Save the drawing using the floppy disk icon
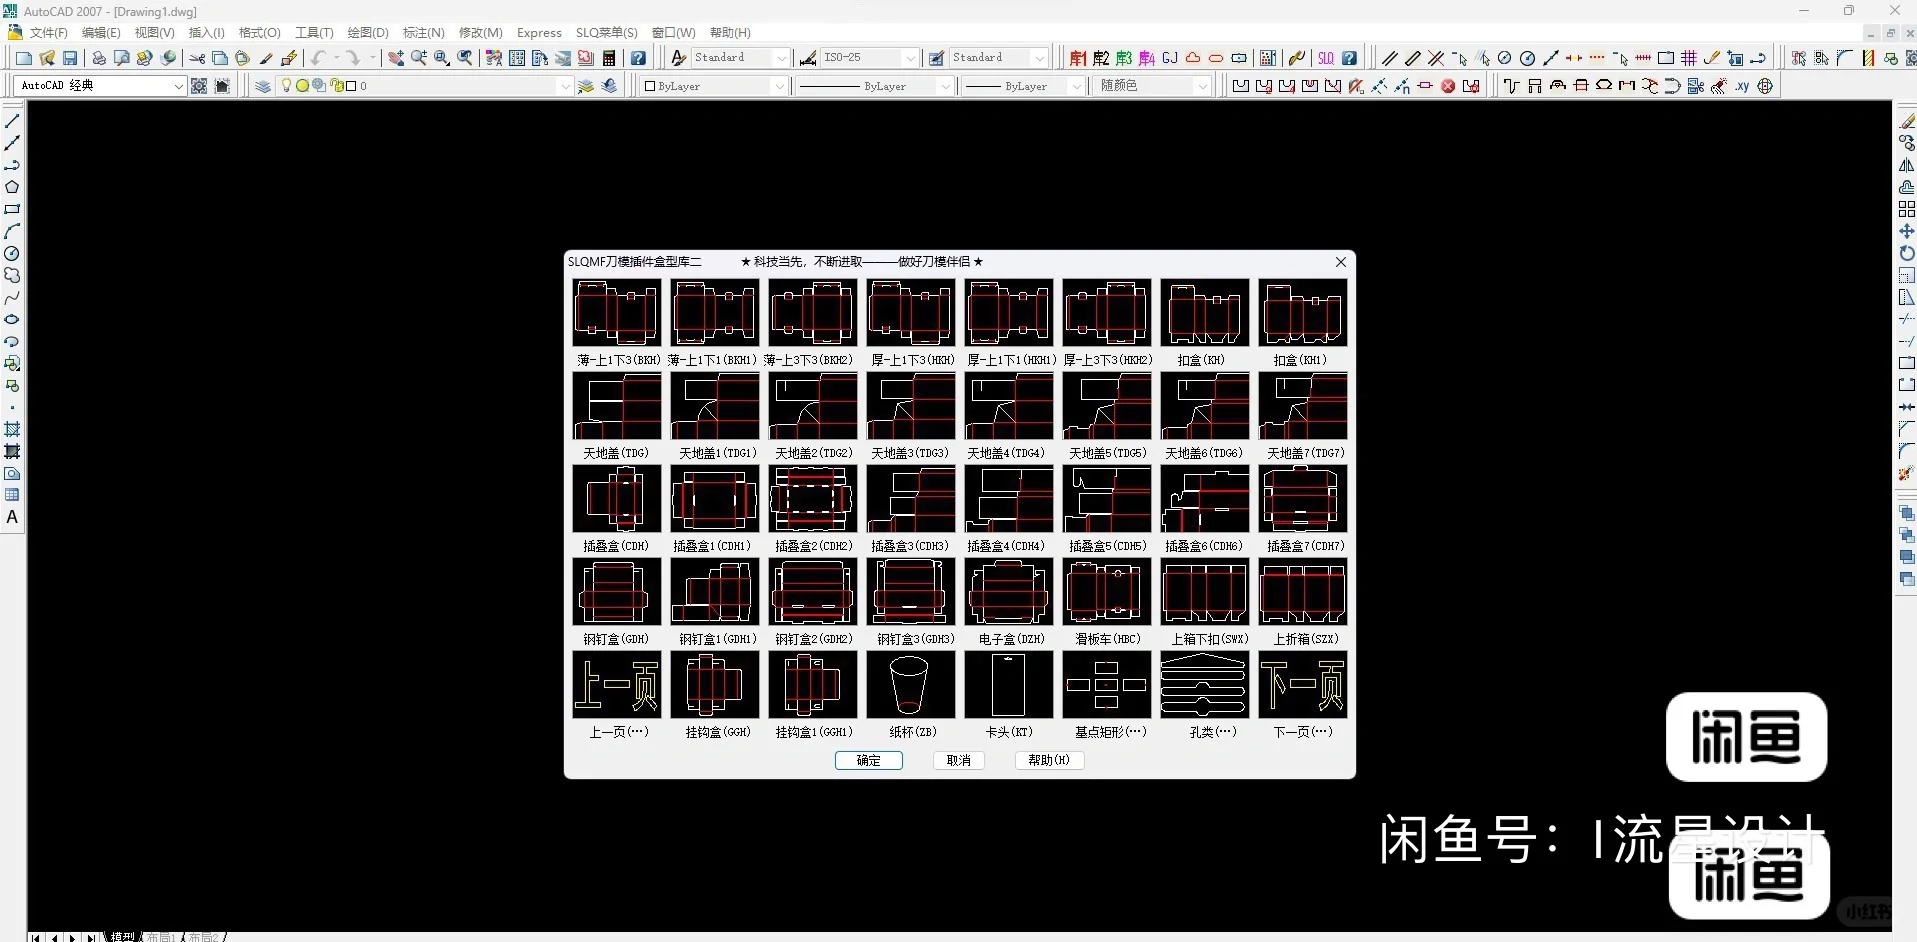The height and width of the screenshot is (942, 1917). (x=70, y=58)
